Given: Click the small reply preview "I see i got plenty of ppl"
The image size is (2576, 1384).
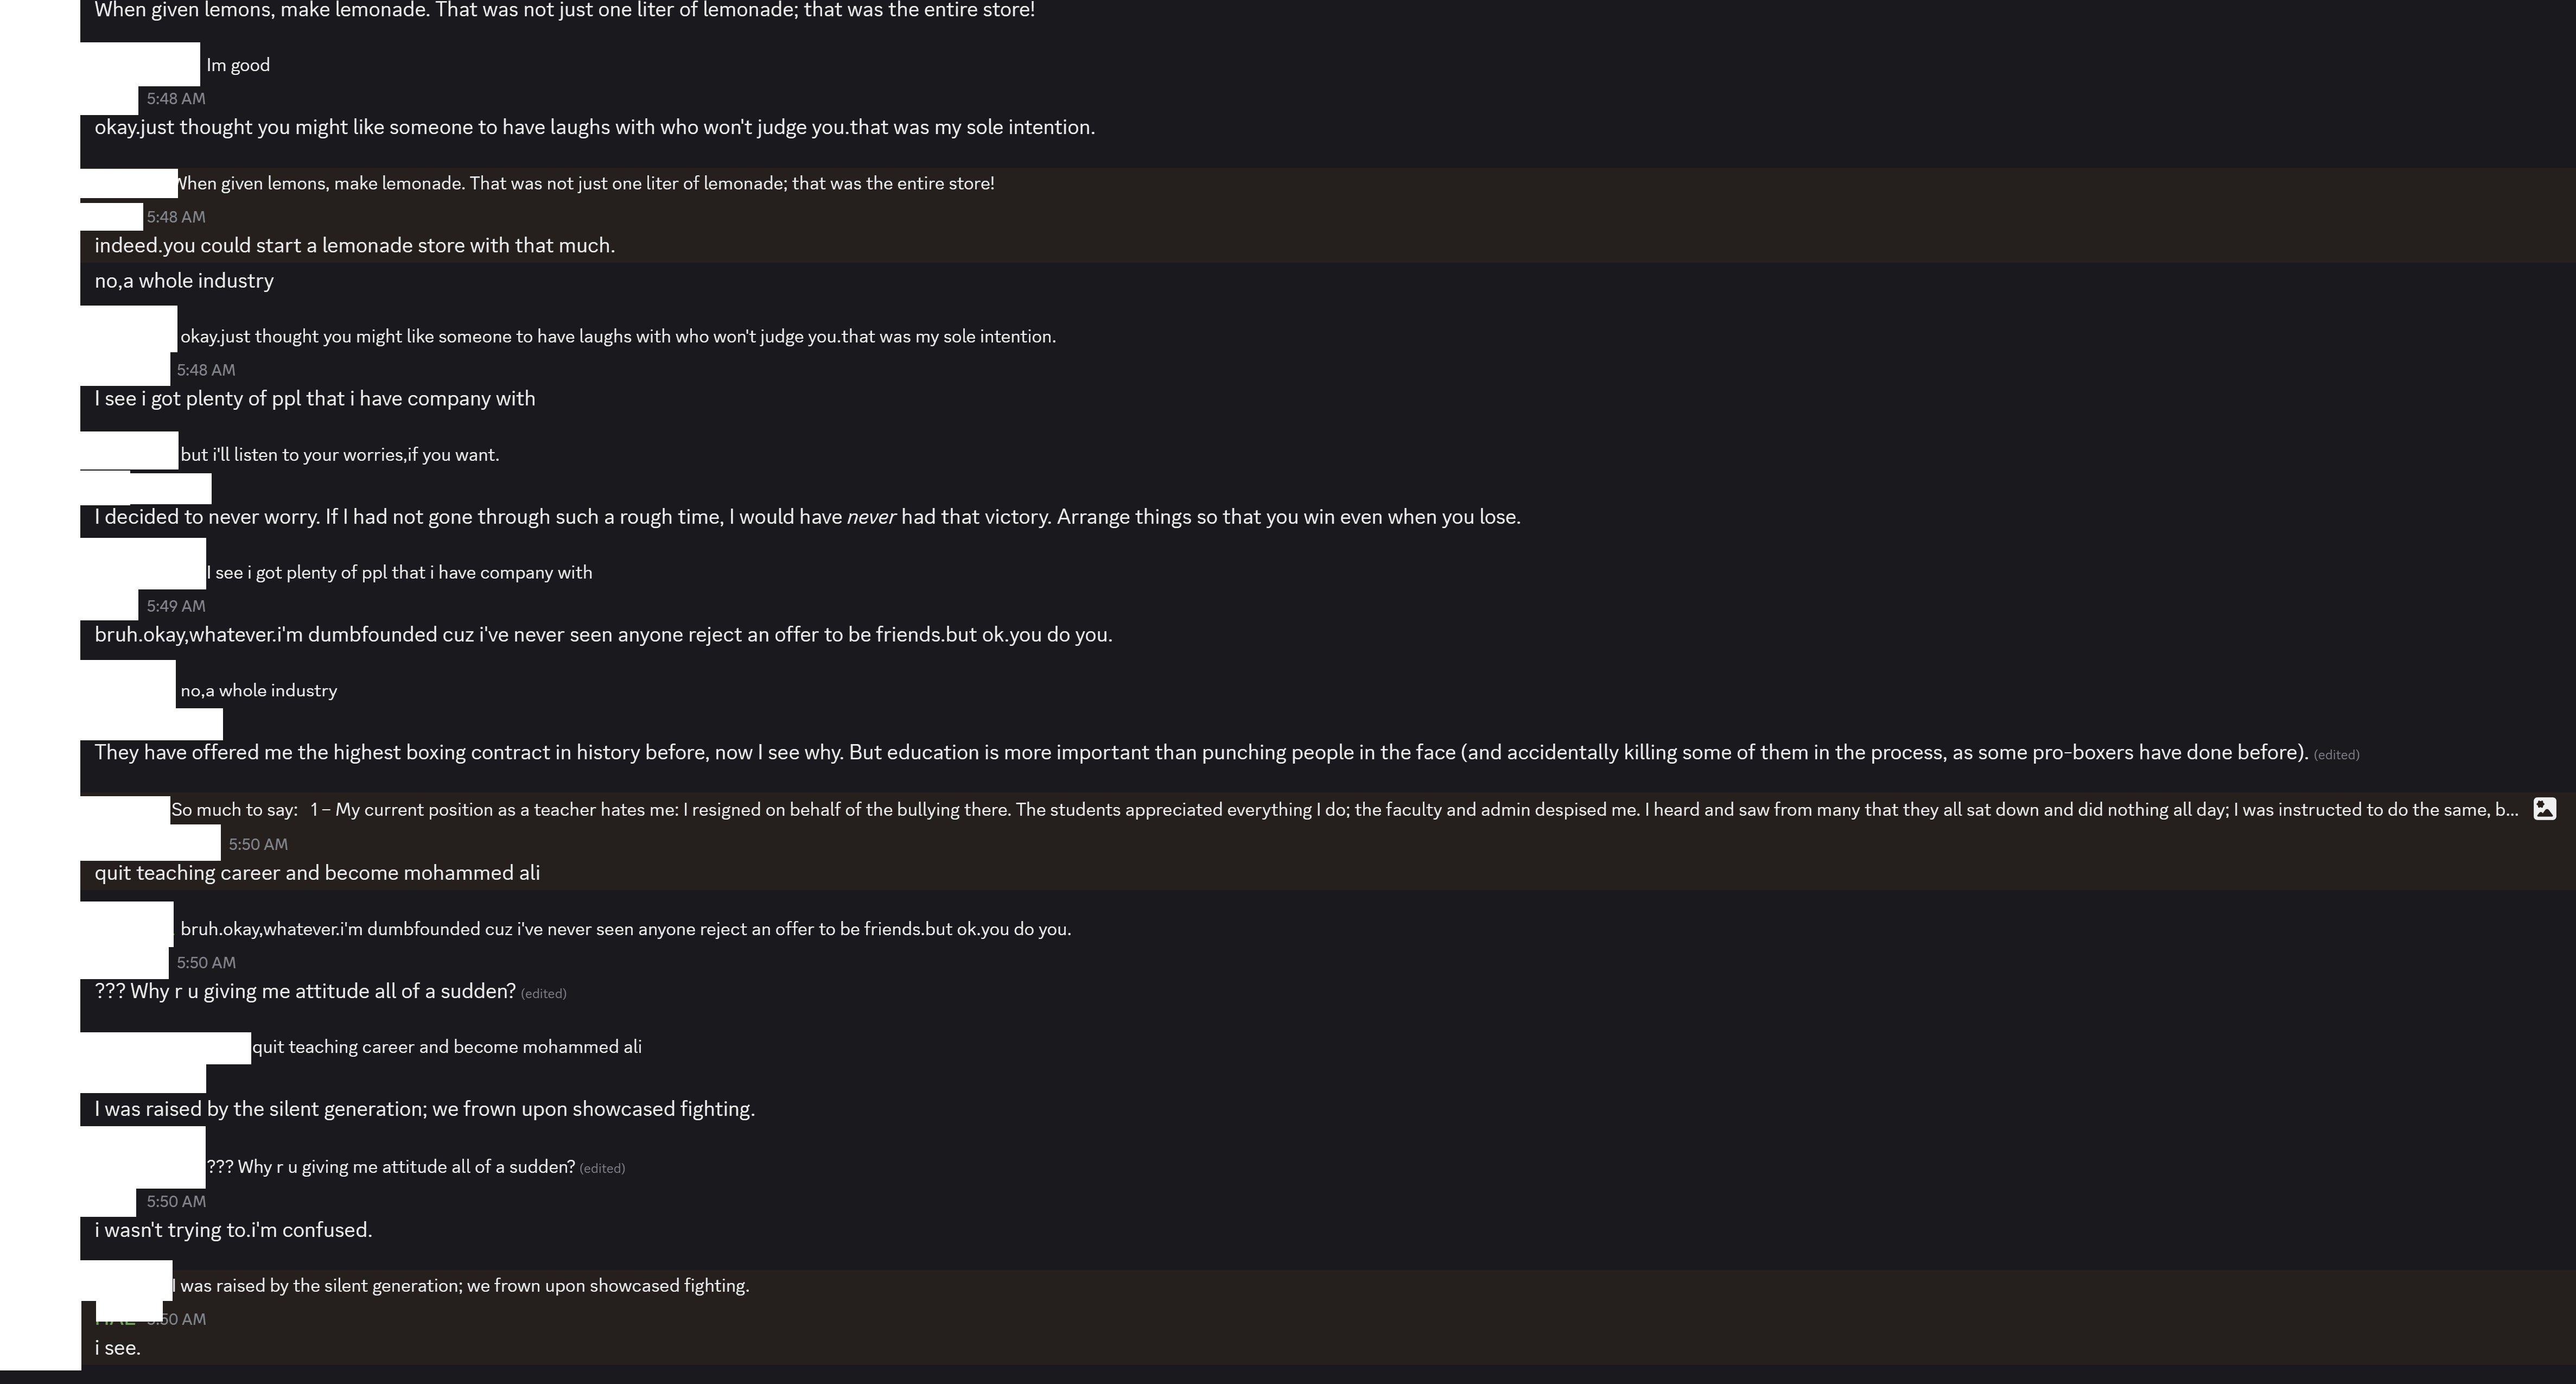Looking at the screenshot, I should click(400, 573).
